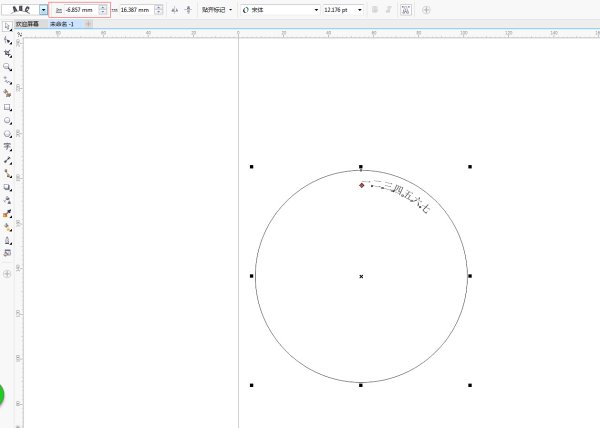
Task: Decrease the 16.387 mm offset with down arrow
Action: click(159, 12)
